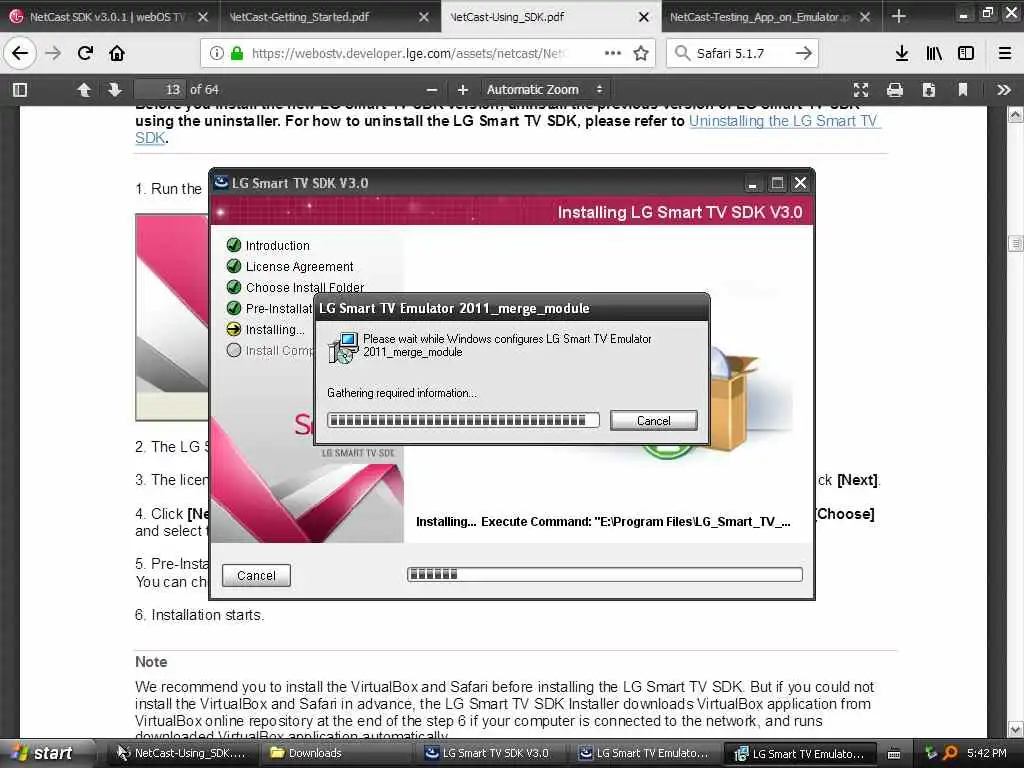Click the Introduction installer step
Screen dimensions: 1024x768
(x=277, y=246)
